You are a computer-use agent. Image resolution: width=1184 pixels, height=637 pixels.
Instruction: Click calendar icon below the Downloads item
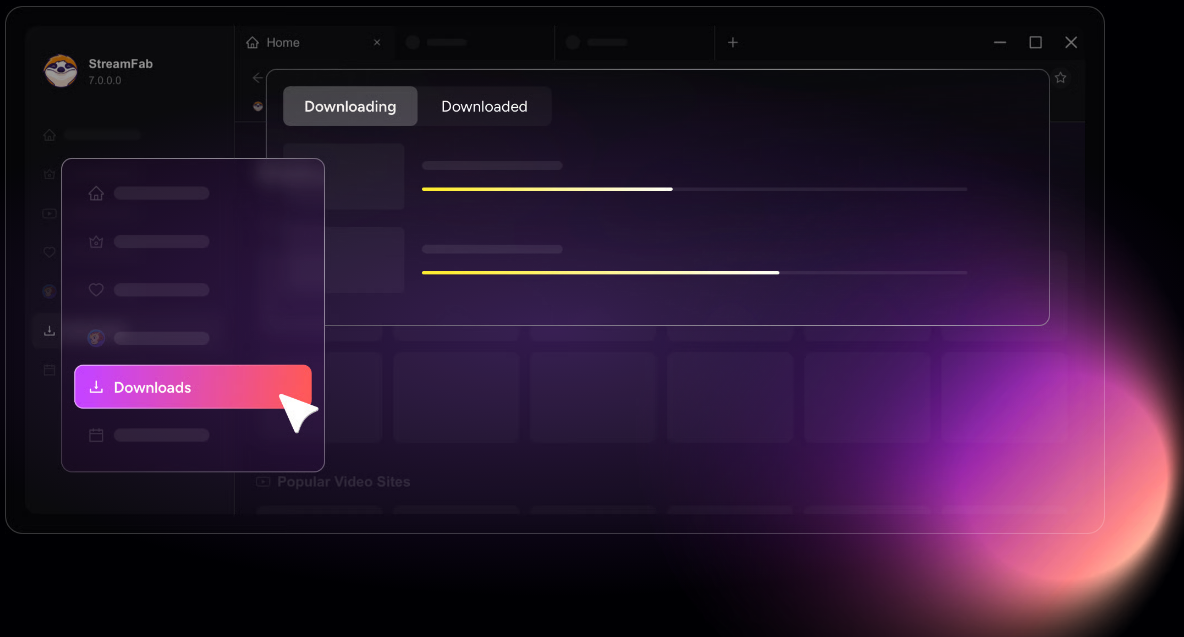coord(96,435)
